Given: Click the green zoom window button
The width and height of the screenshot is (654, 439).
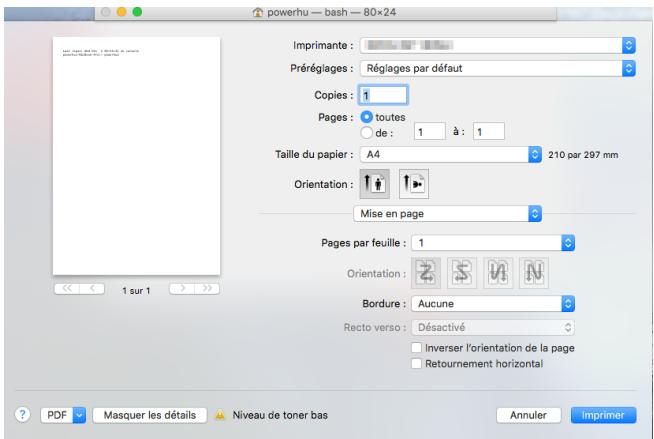Looking at the screenshot, I should tap(137, 12).
